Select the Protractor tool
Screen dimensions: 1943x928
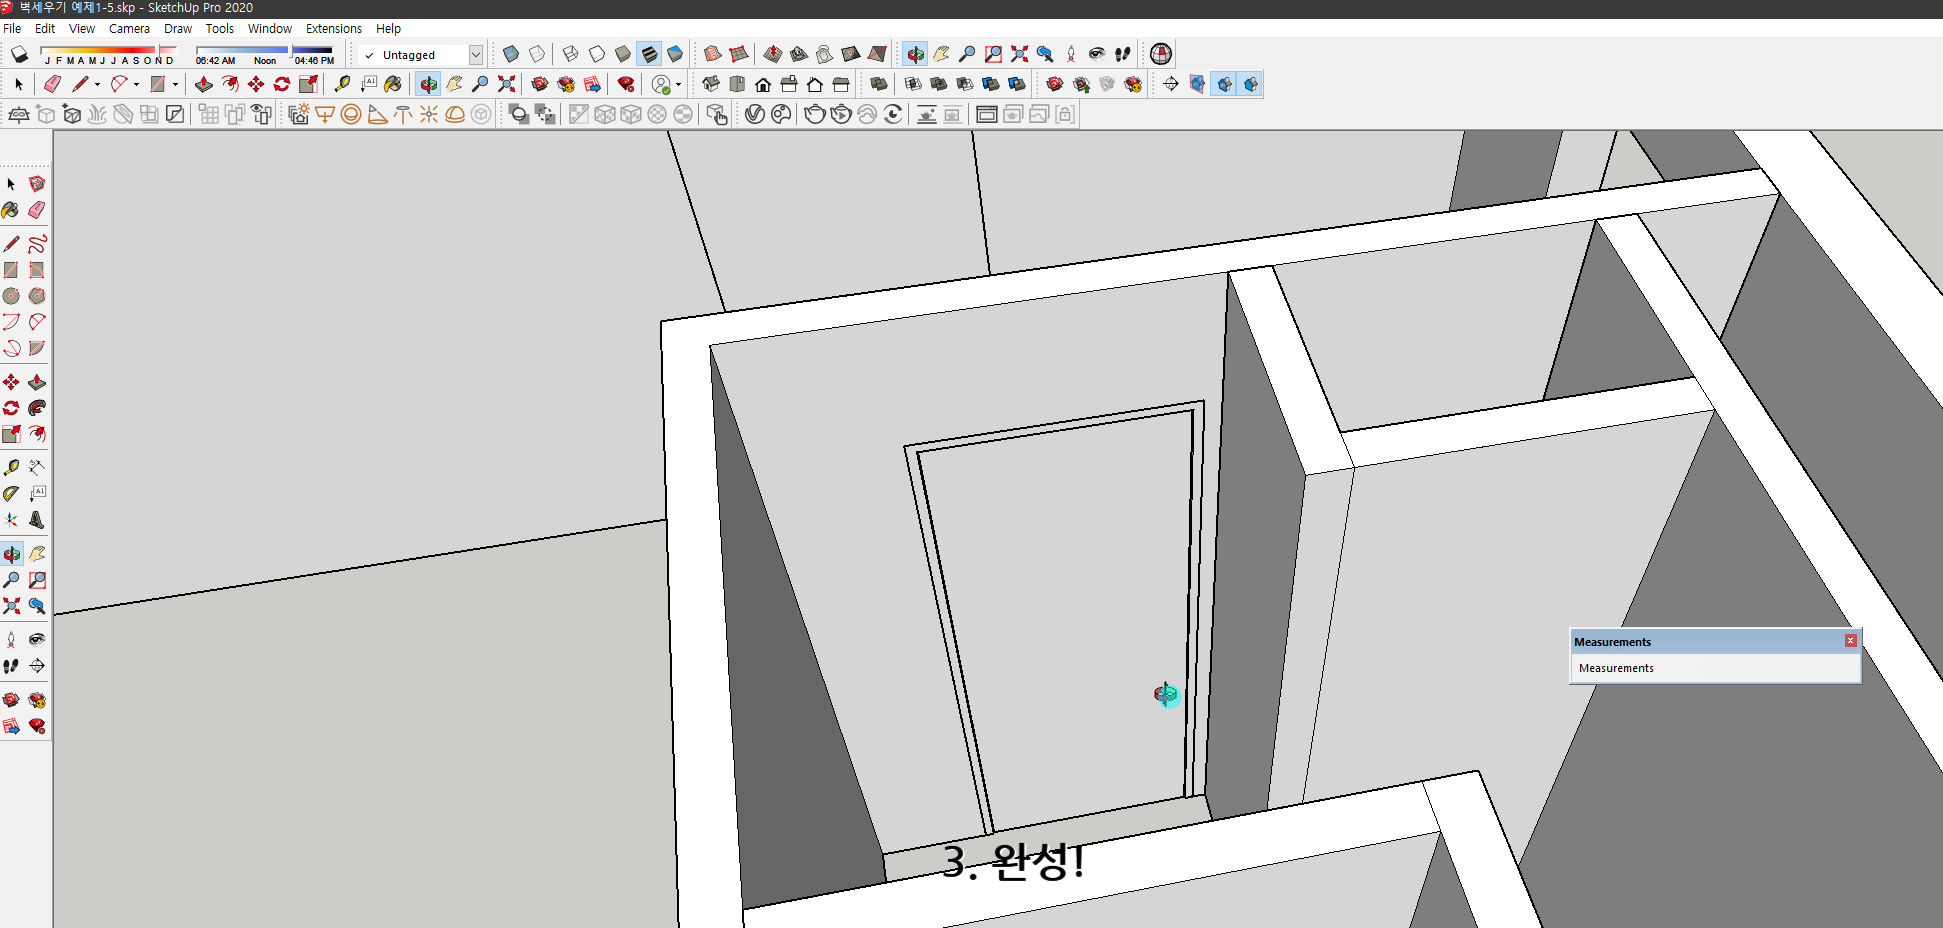click(11, 493)
